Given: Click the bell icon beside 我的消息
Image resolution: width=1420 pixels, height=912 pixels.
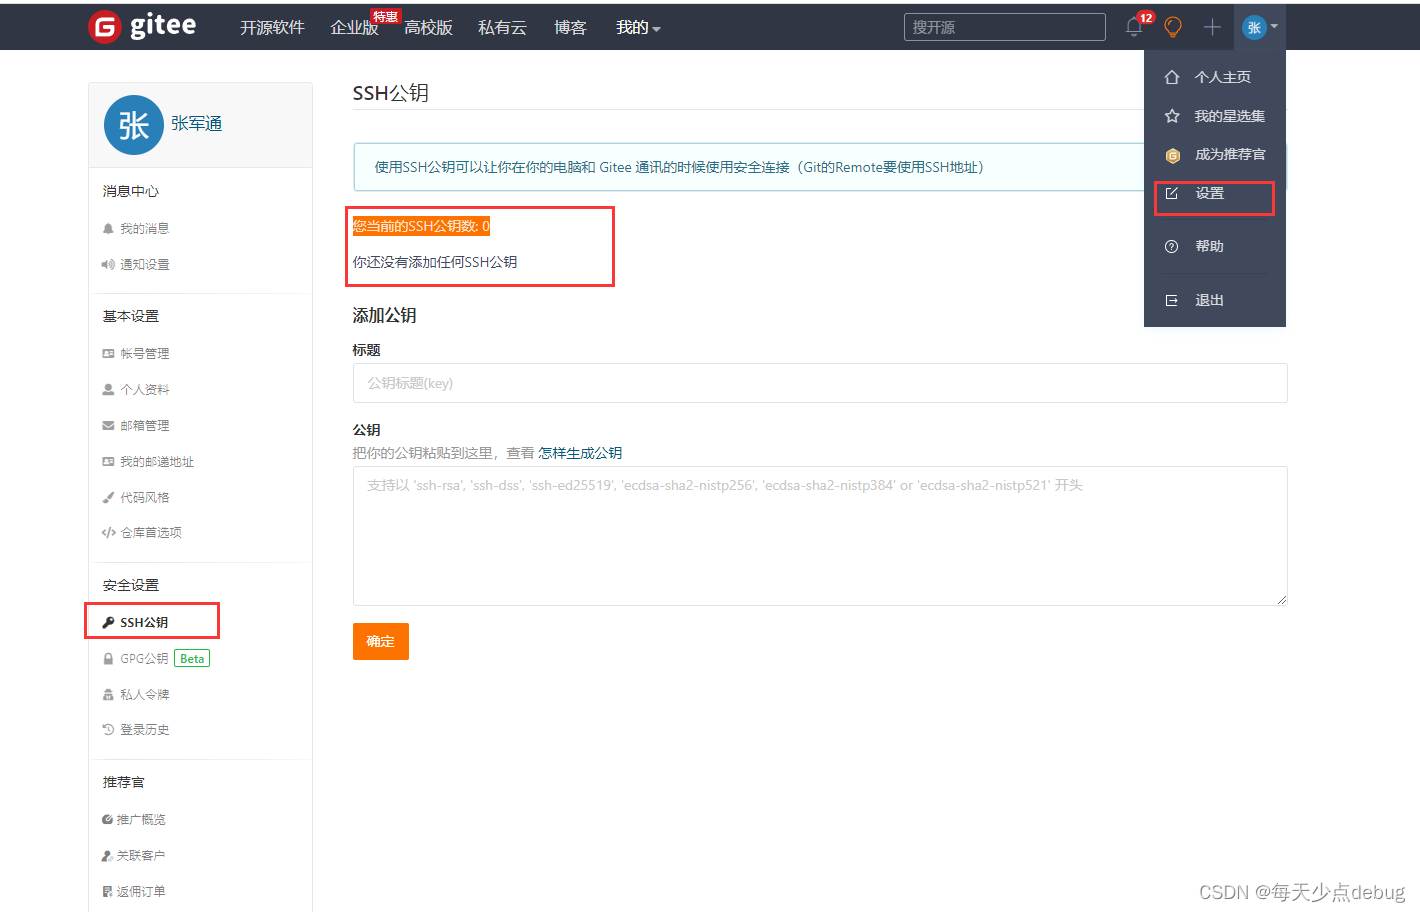Looking at the screenshot, I should (x=108, y=229).
